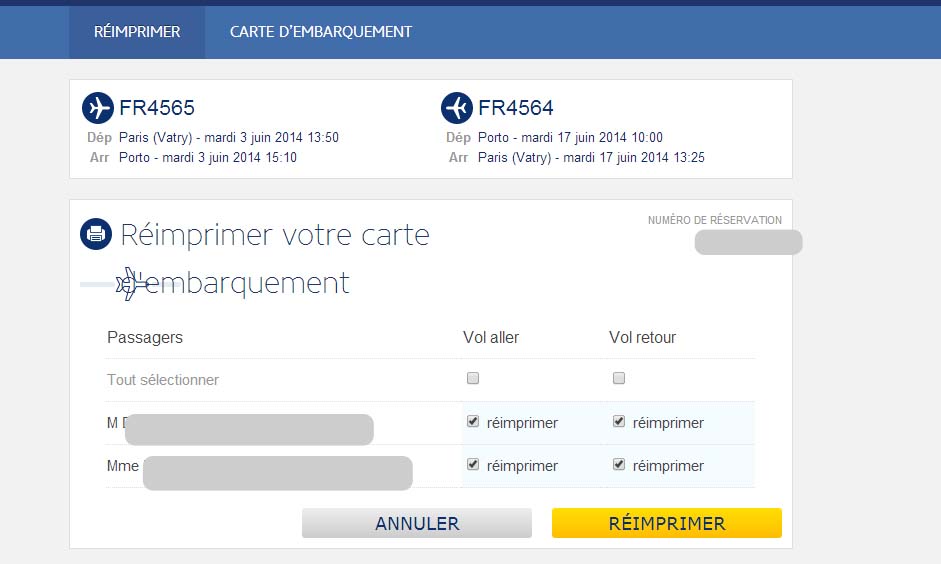Image resolution: width=941 pixels, height=564 pixels.
Task: Uncheck Vol aller réimprimer for passenger M
Action: [473, 421]
